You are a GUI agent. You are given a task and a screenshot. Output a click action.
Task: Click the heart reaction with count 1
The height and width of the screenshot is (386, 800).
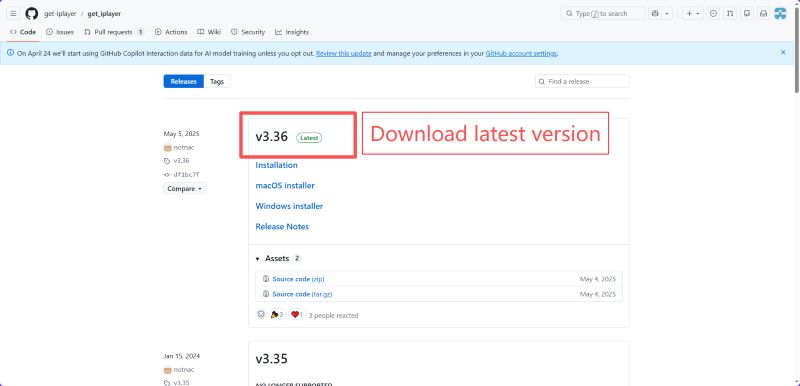click(x=297, y=315)
